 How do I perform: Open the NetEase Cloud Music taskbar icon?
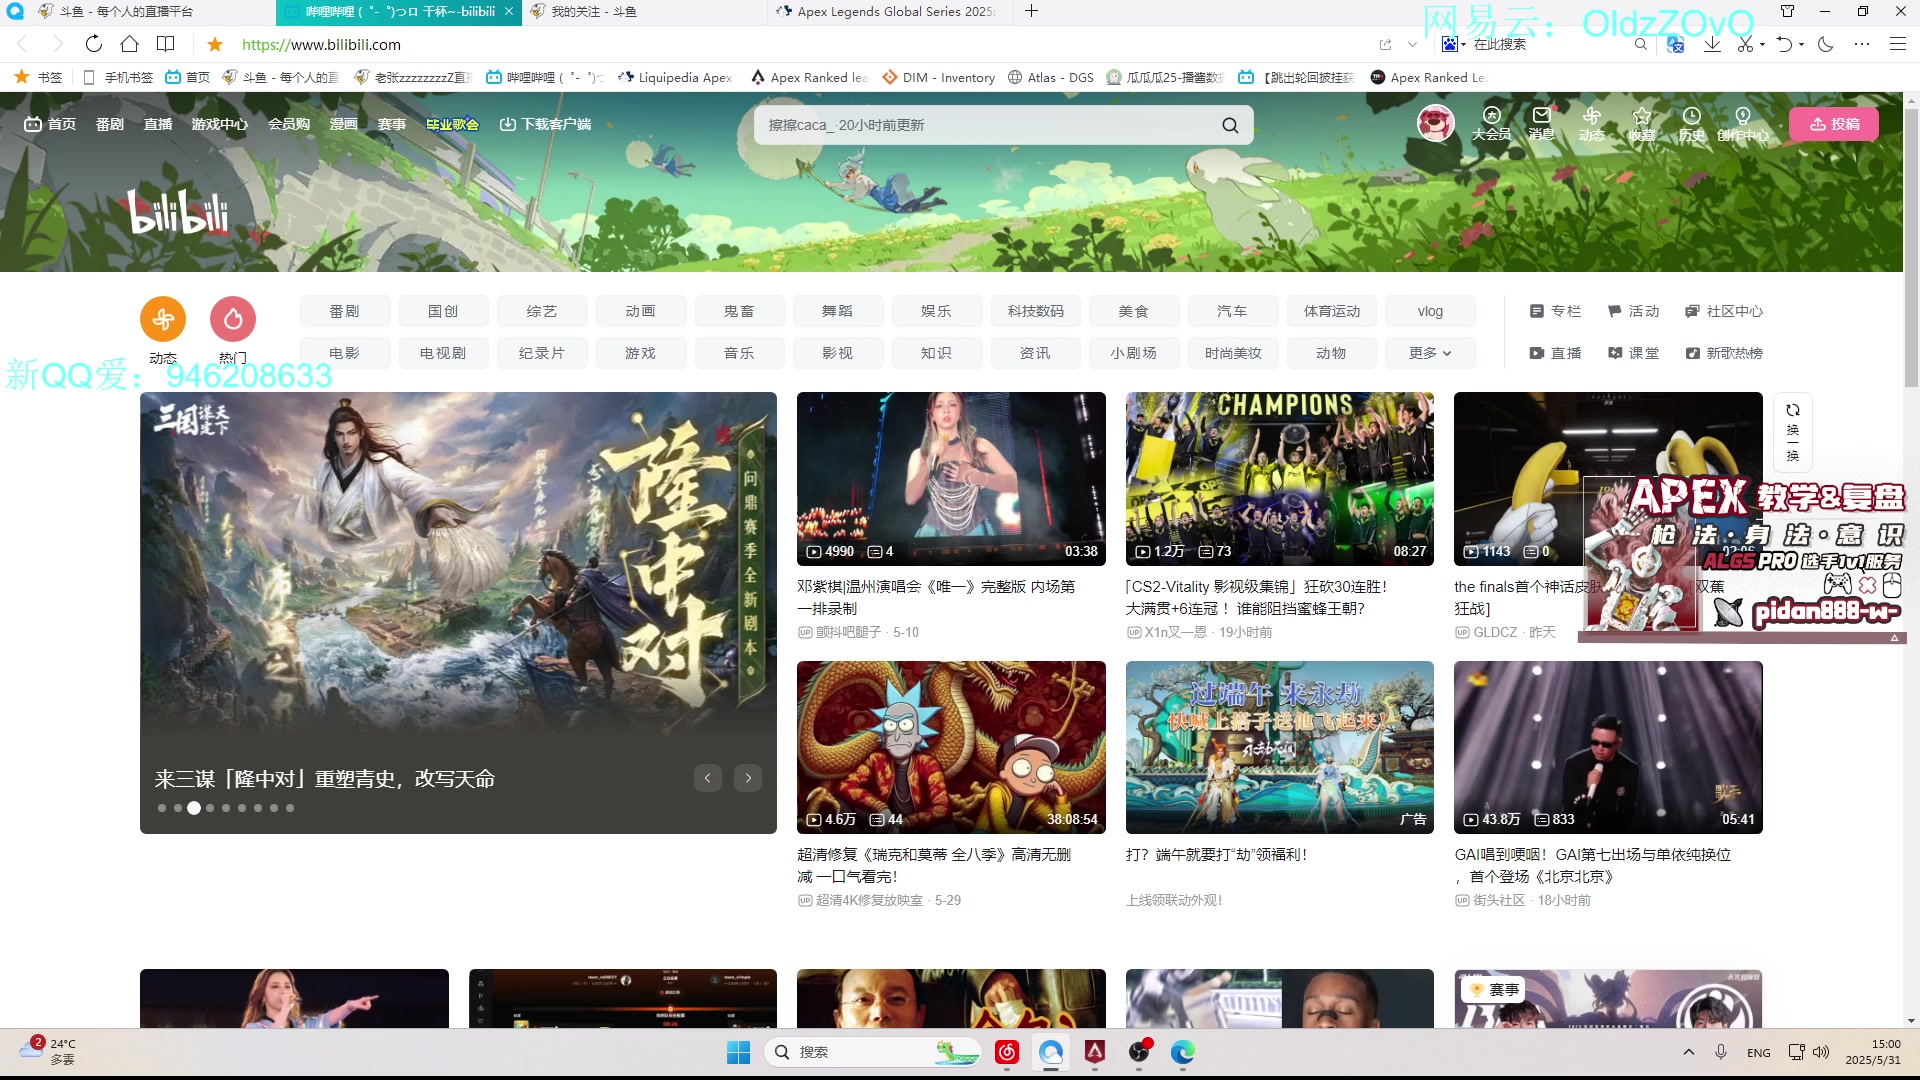(x=1007, y=1052)
